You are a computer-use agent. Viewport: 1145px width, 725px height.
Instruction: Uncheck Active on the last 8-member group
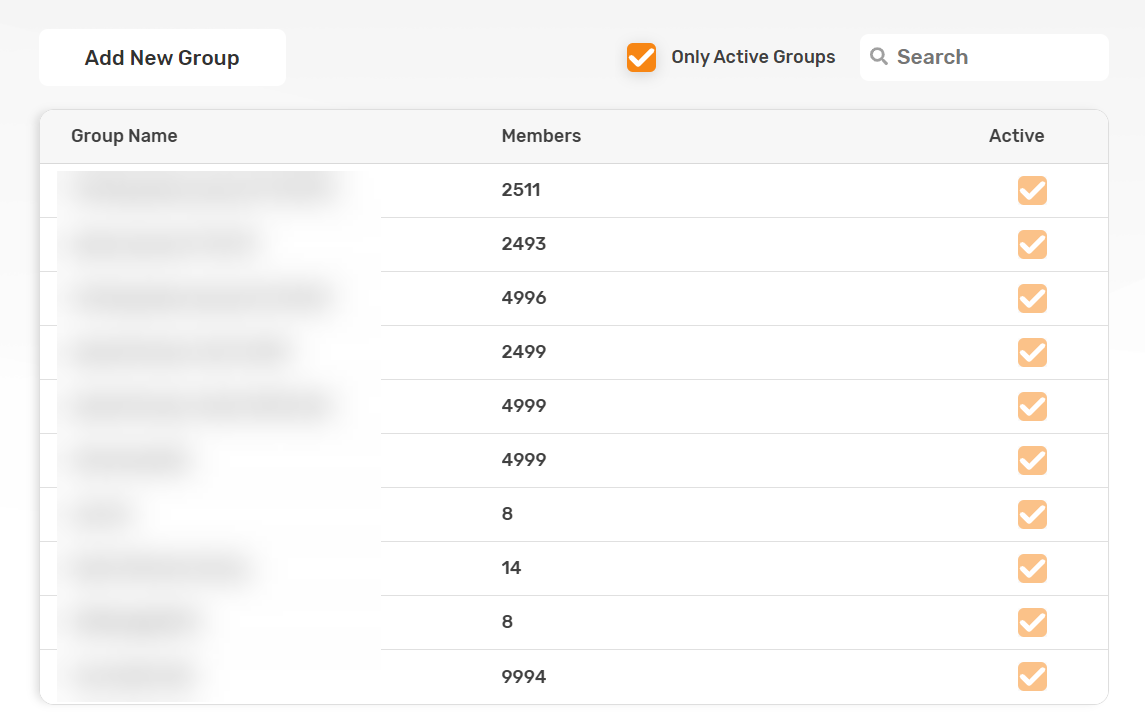click(x=1032, y=622)
